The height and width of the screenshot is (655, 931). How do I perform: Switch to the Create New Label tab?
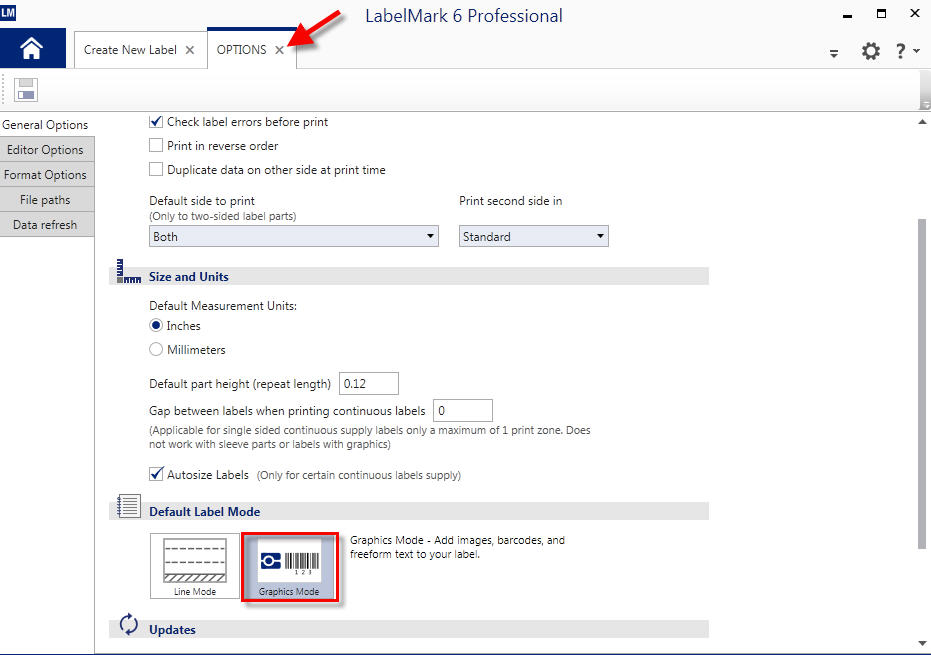pos(130,50)
